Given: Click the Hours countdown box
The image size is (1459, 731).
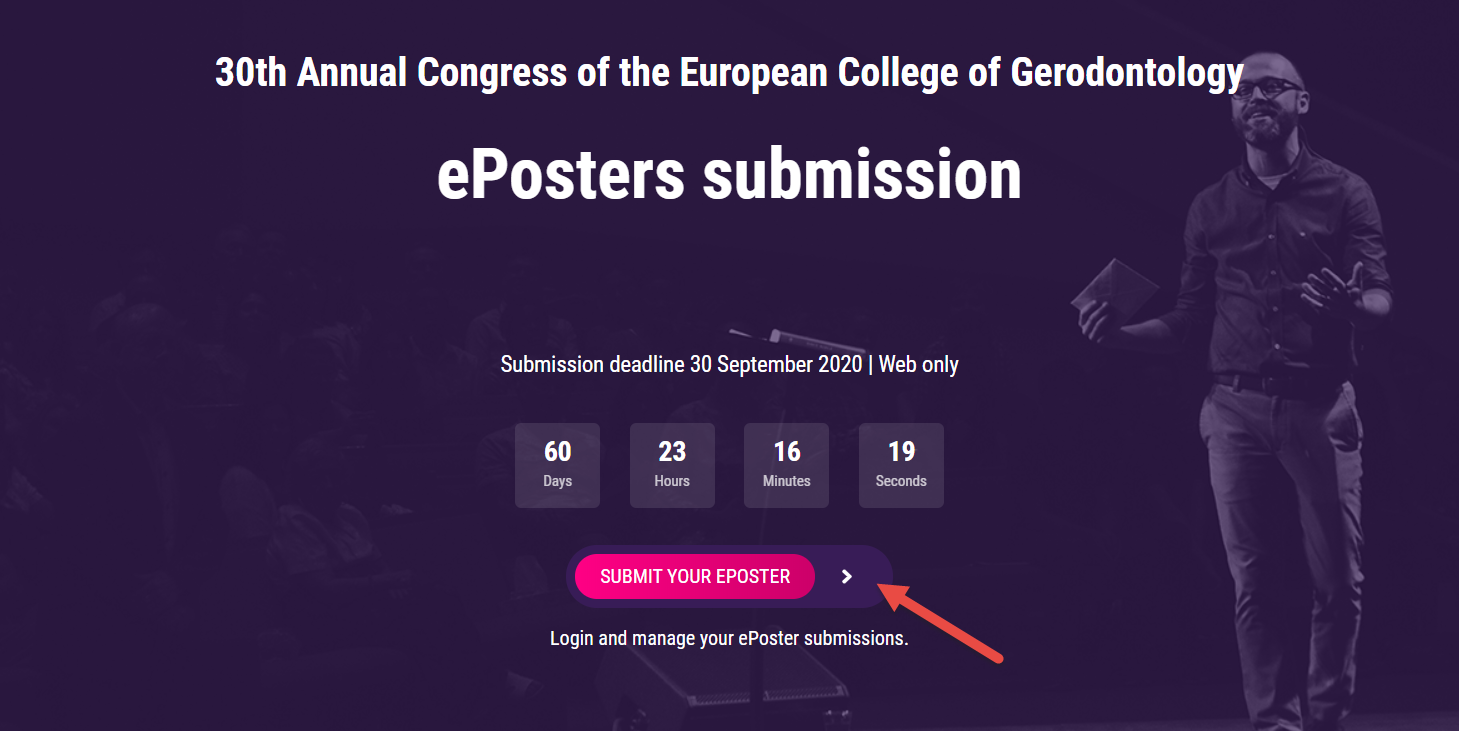Looking at the screenshot, I should [672, 465].
